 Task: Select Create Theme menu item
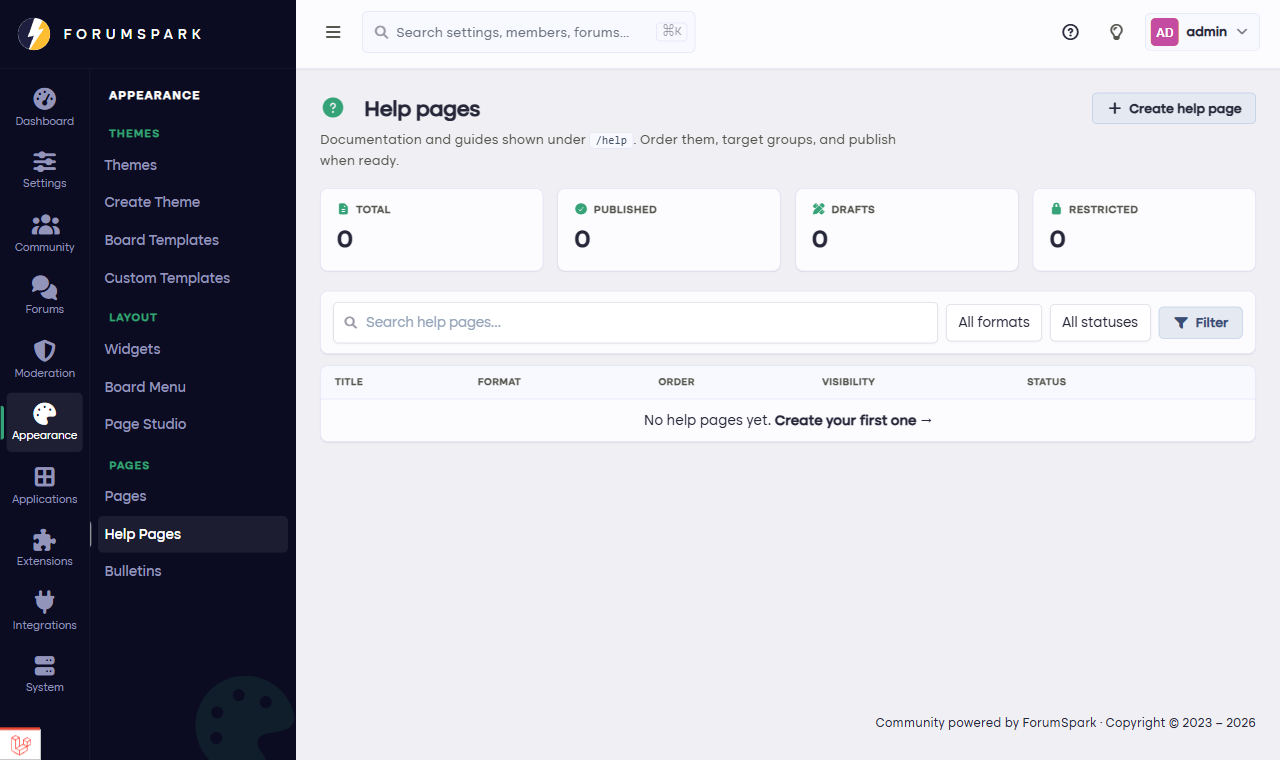click(152, 202)
